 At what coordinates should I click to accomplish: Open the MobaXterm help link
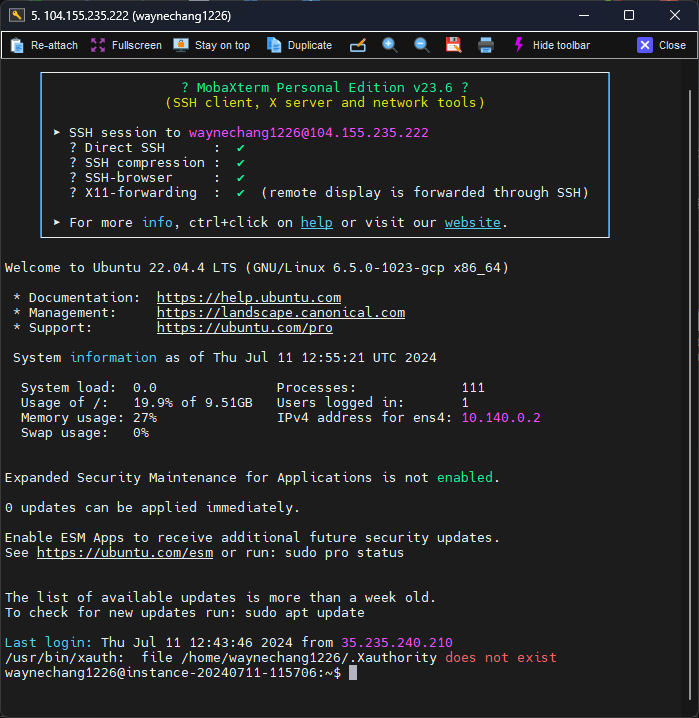tap(317, 223)
